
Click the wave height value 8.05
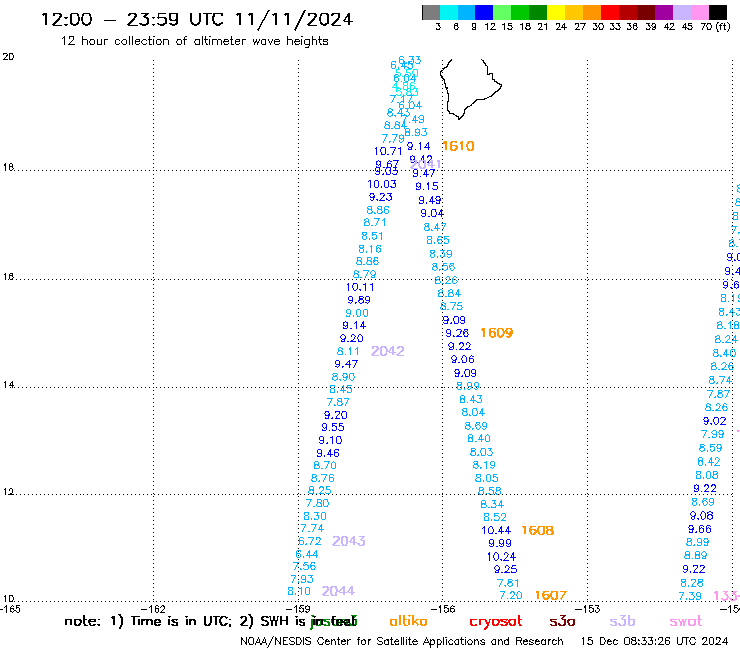click(x=487, y=478)
